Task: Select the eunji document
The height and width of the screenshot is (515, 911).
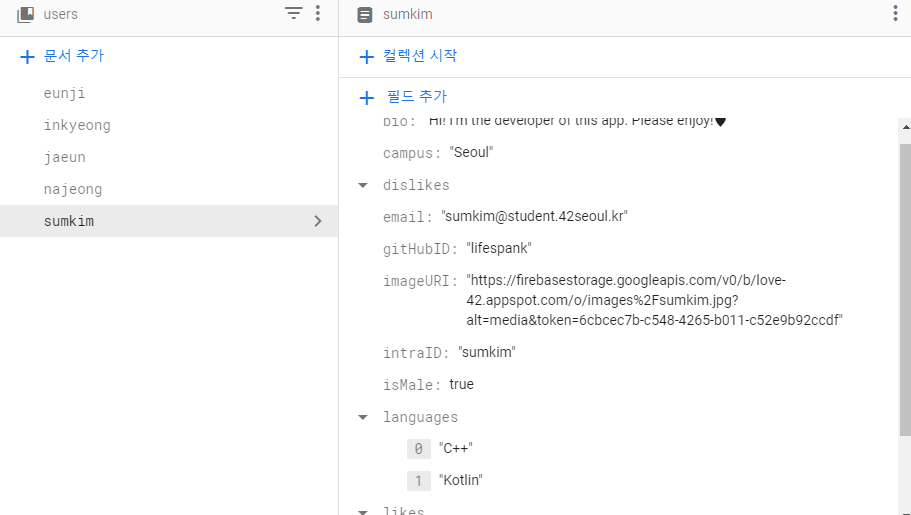Action: [x=65, y=93]
